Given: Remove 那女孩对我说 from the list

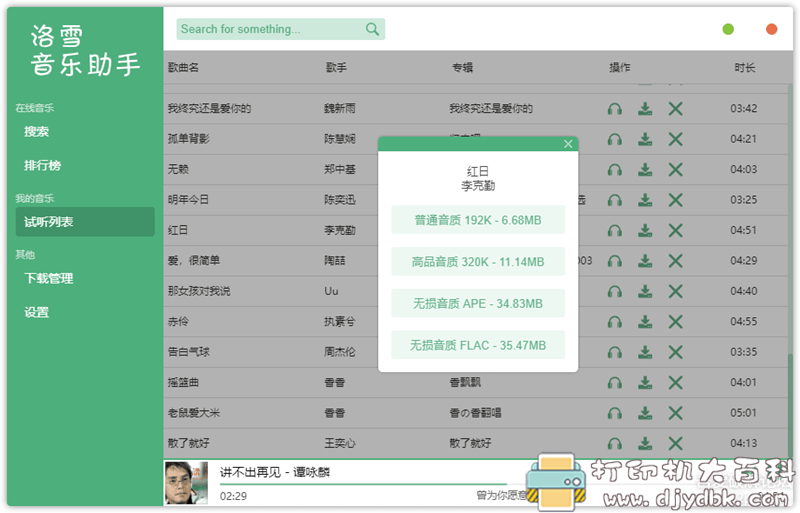Looking at the screenshot, I should click(676, 291).
